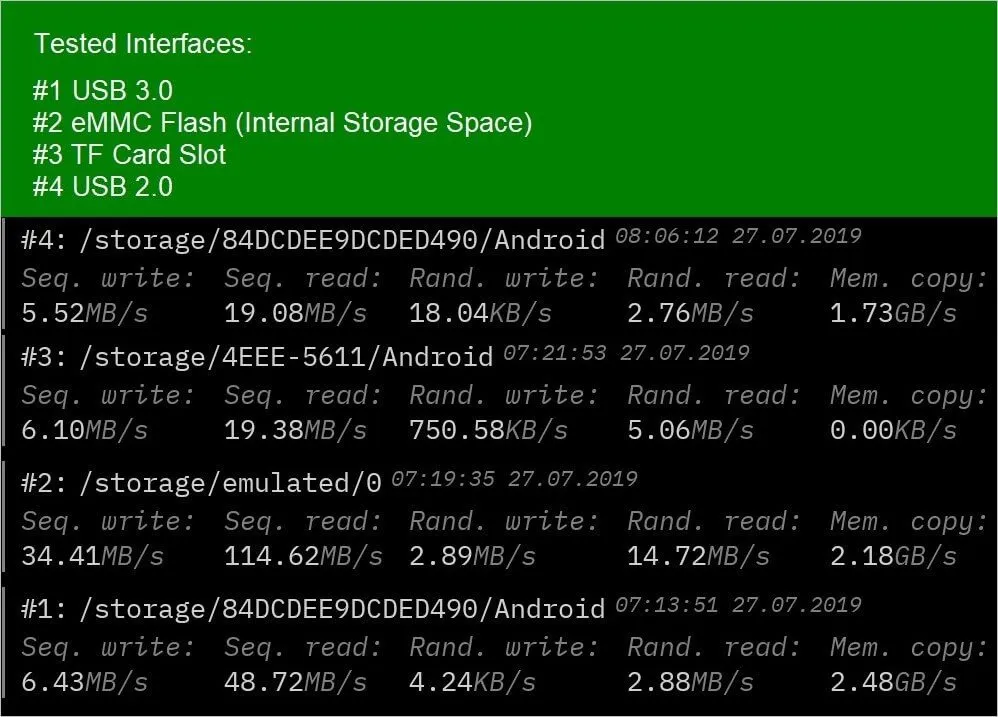Viewport: 998px width, 717px height.
Task: Click the 34.41MB/s sequential write result
Action: 93,556
